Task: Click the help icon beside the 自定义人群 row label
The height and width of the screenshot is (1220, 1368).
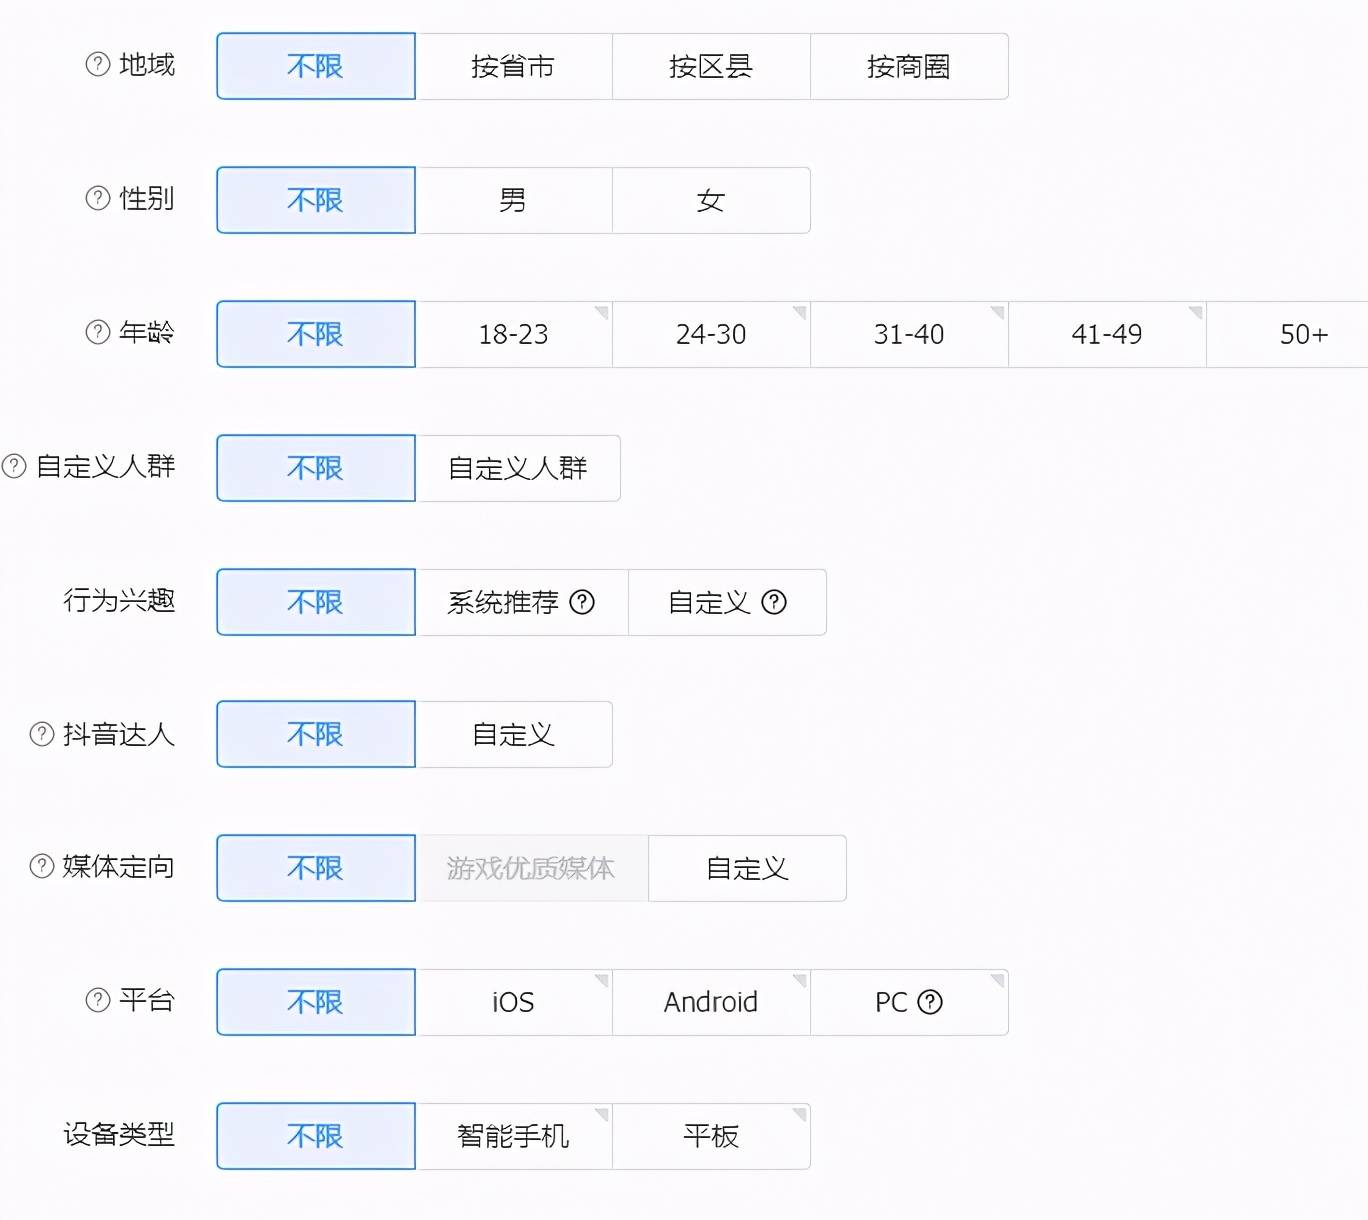Action: (14, 466)
